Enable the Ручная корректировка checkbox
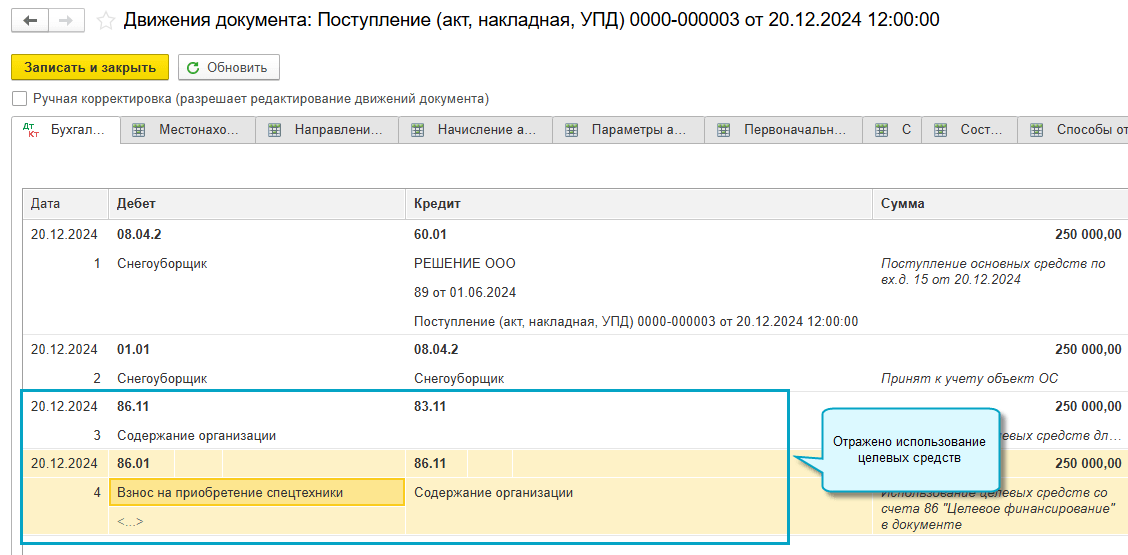Viewport: 1128px width, 555px height. pos(19,99)
